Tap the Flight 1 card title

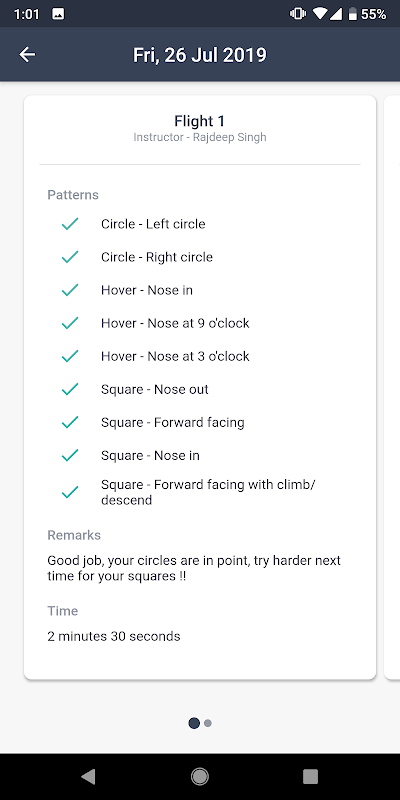tap(199, 121)
